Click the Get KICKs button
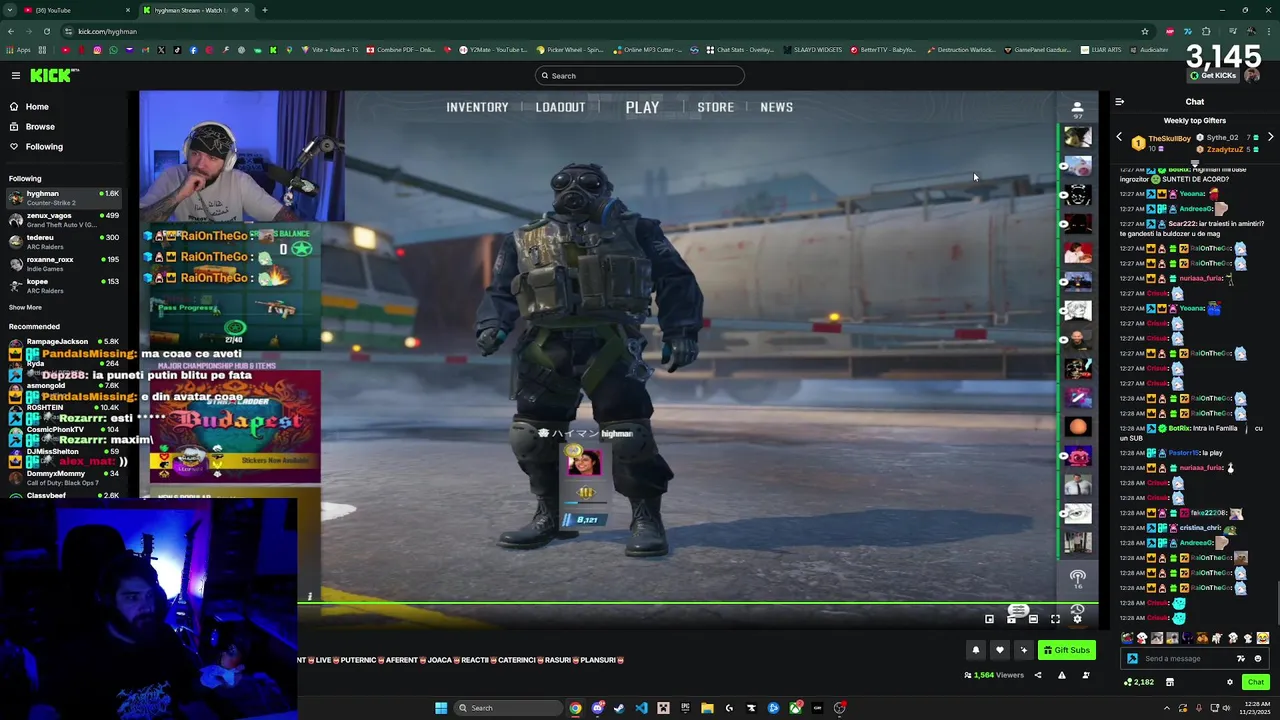The image size is (1280, 720). [x=1212, y=75]
